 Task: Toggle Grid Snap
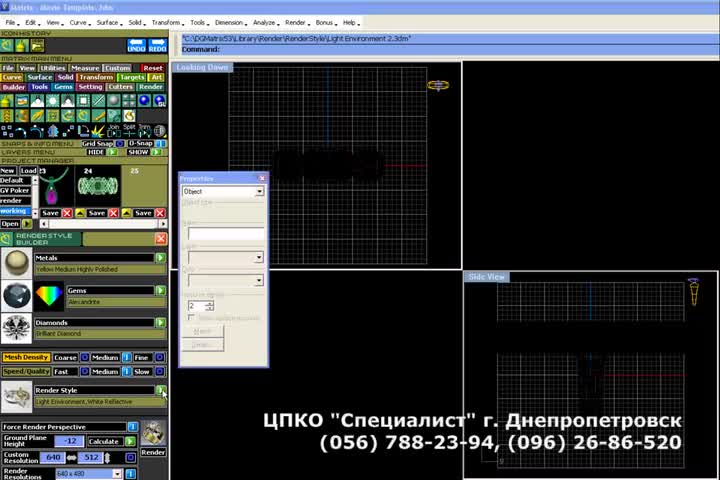pos(119,143)
